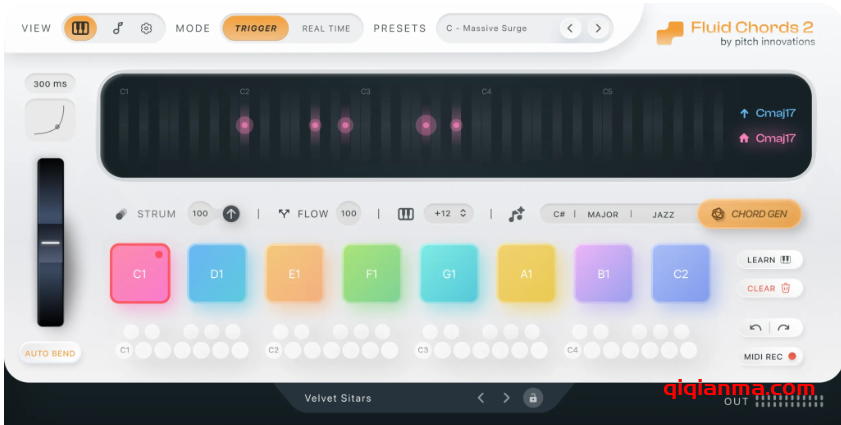Change the +12 transpose stepper

click(449, 214)
